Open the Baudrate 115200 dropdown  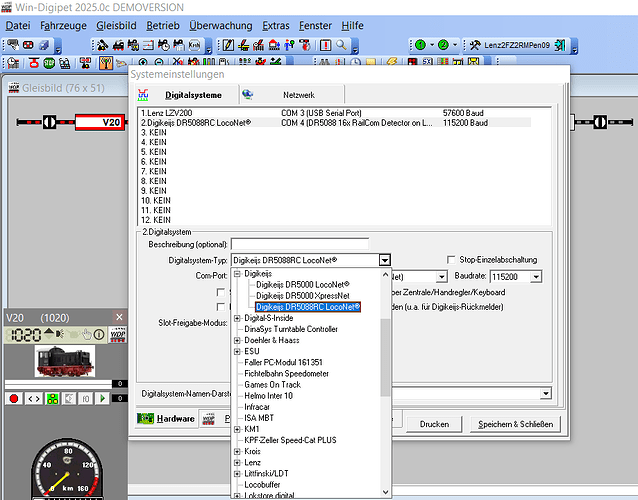click(536, 277)
